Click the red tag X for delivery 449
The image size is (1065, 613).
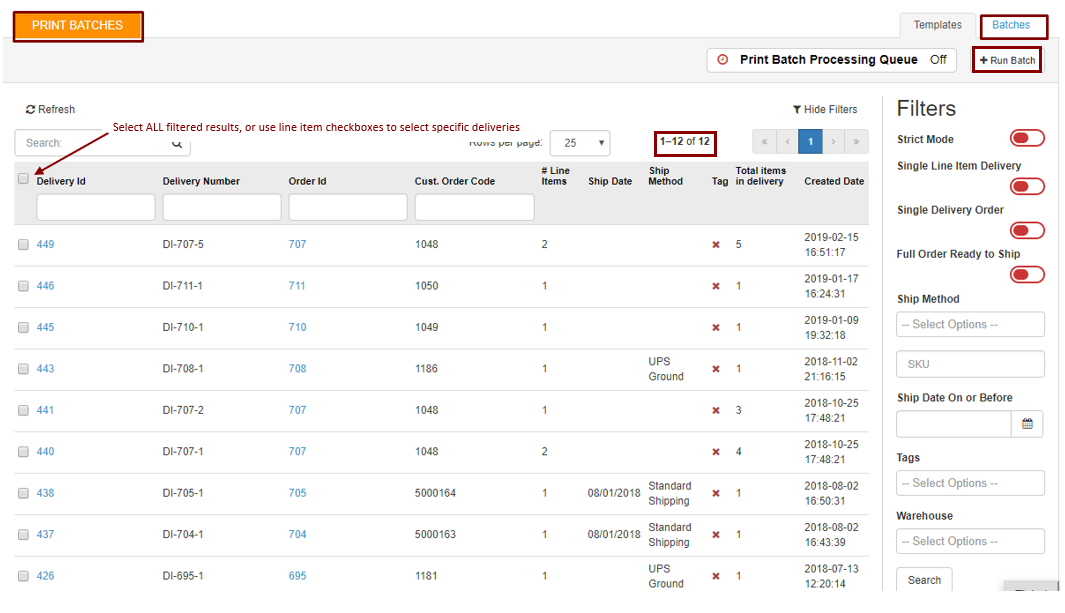pos(716,244)
